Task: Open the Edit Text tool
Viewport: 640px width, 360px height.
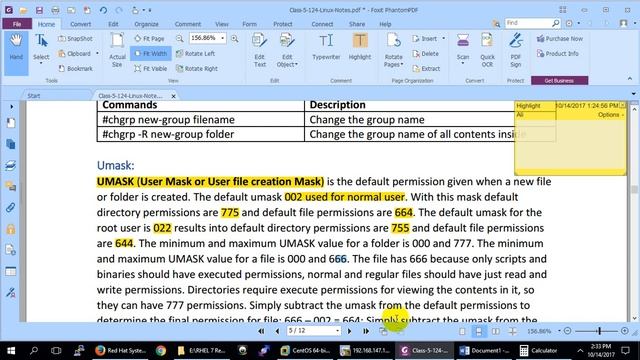Action: pyautogui.click(x=260, y=50)
